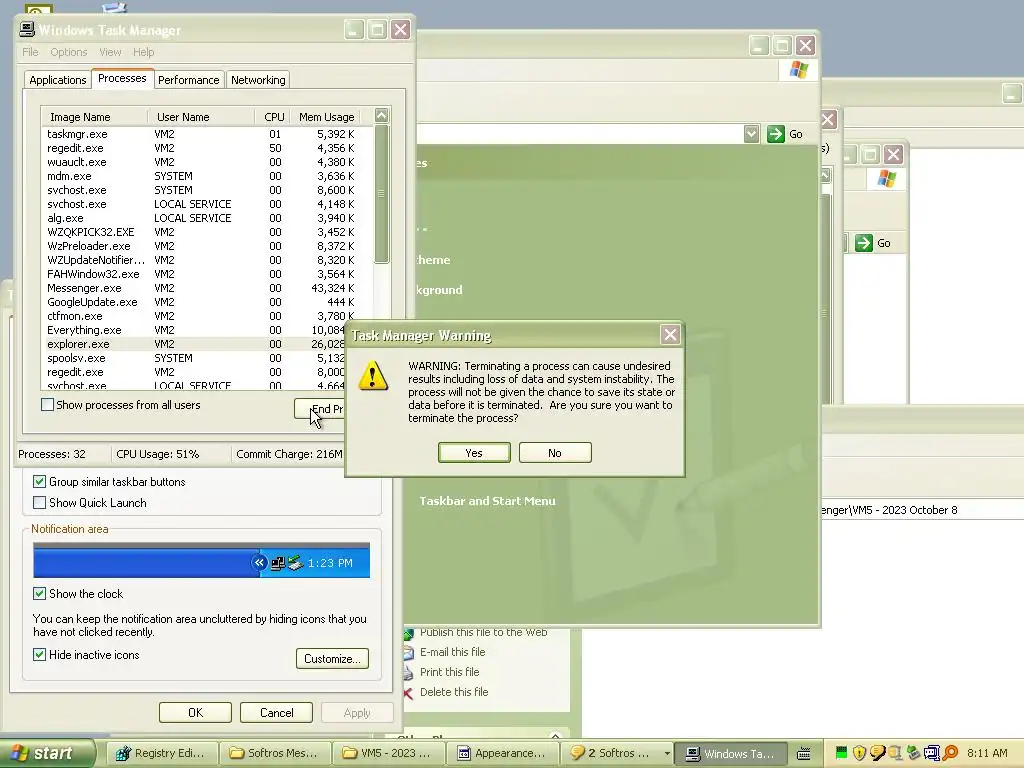
Task: Select the Processes tab
Action: pyautogui.click(x=122, y=78)
